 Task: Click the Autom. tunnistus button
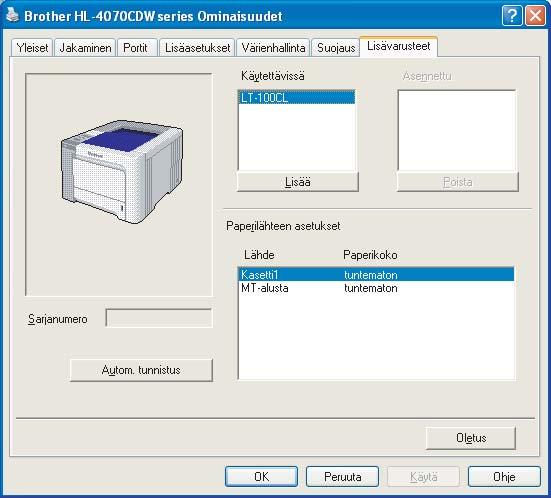[x=141, y=370]
